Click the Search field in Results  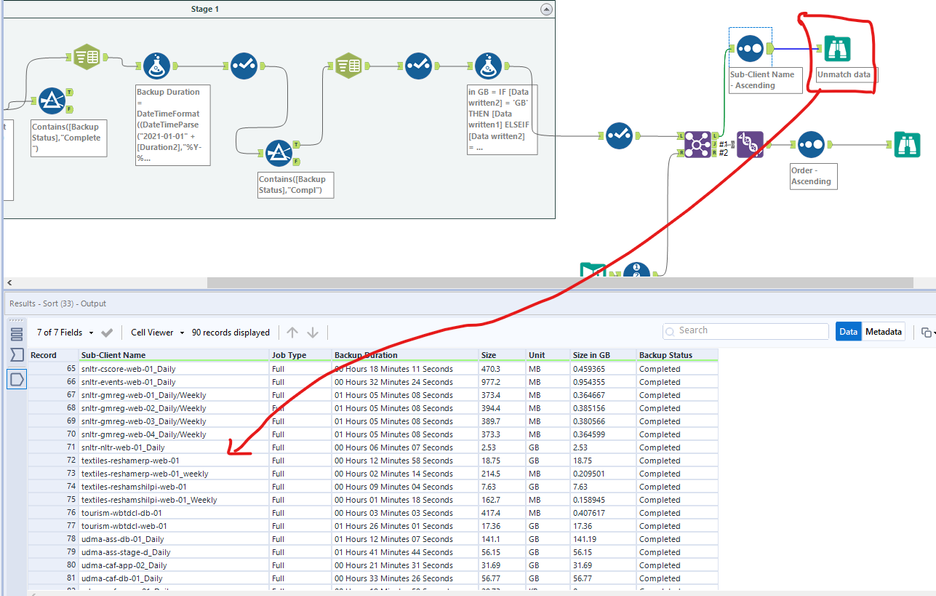click(746, 331)
